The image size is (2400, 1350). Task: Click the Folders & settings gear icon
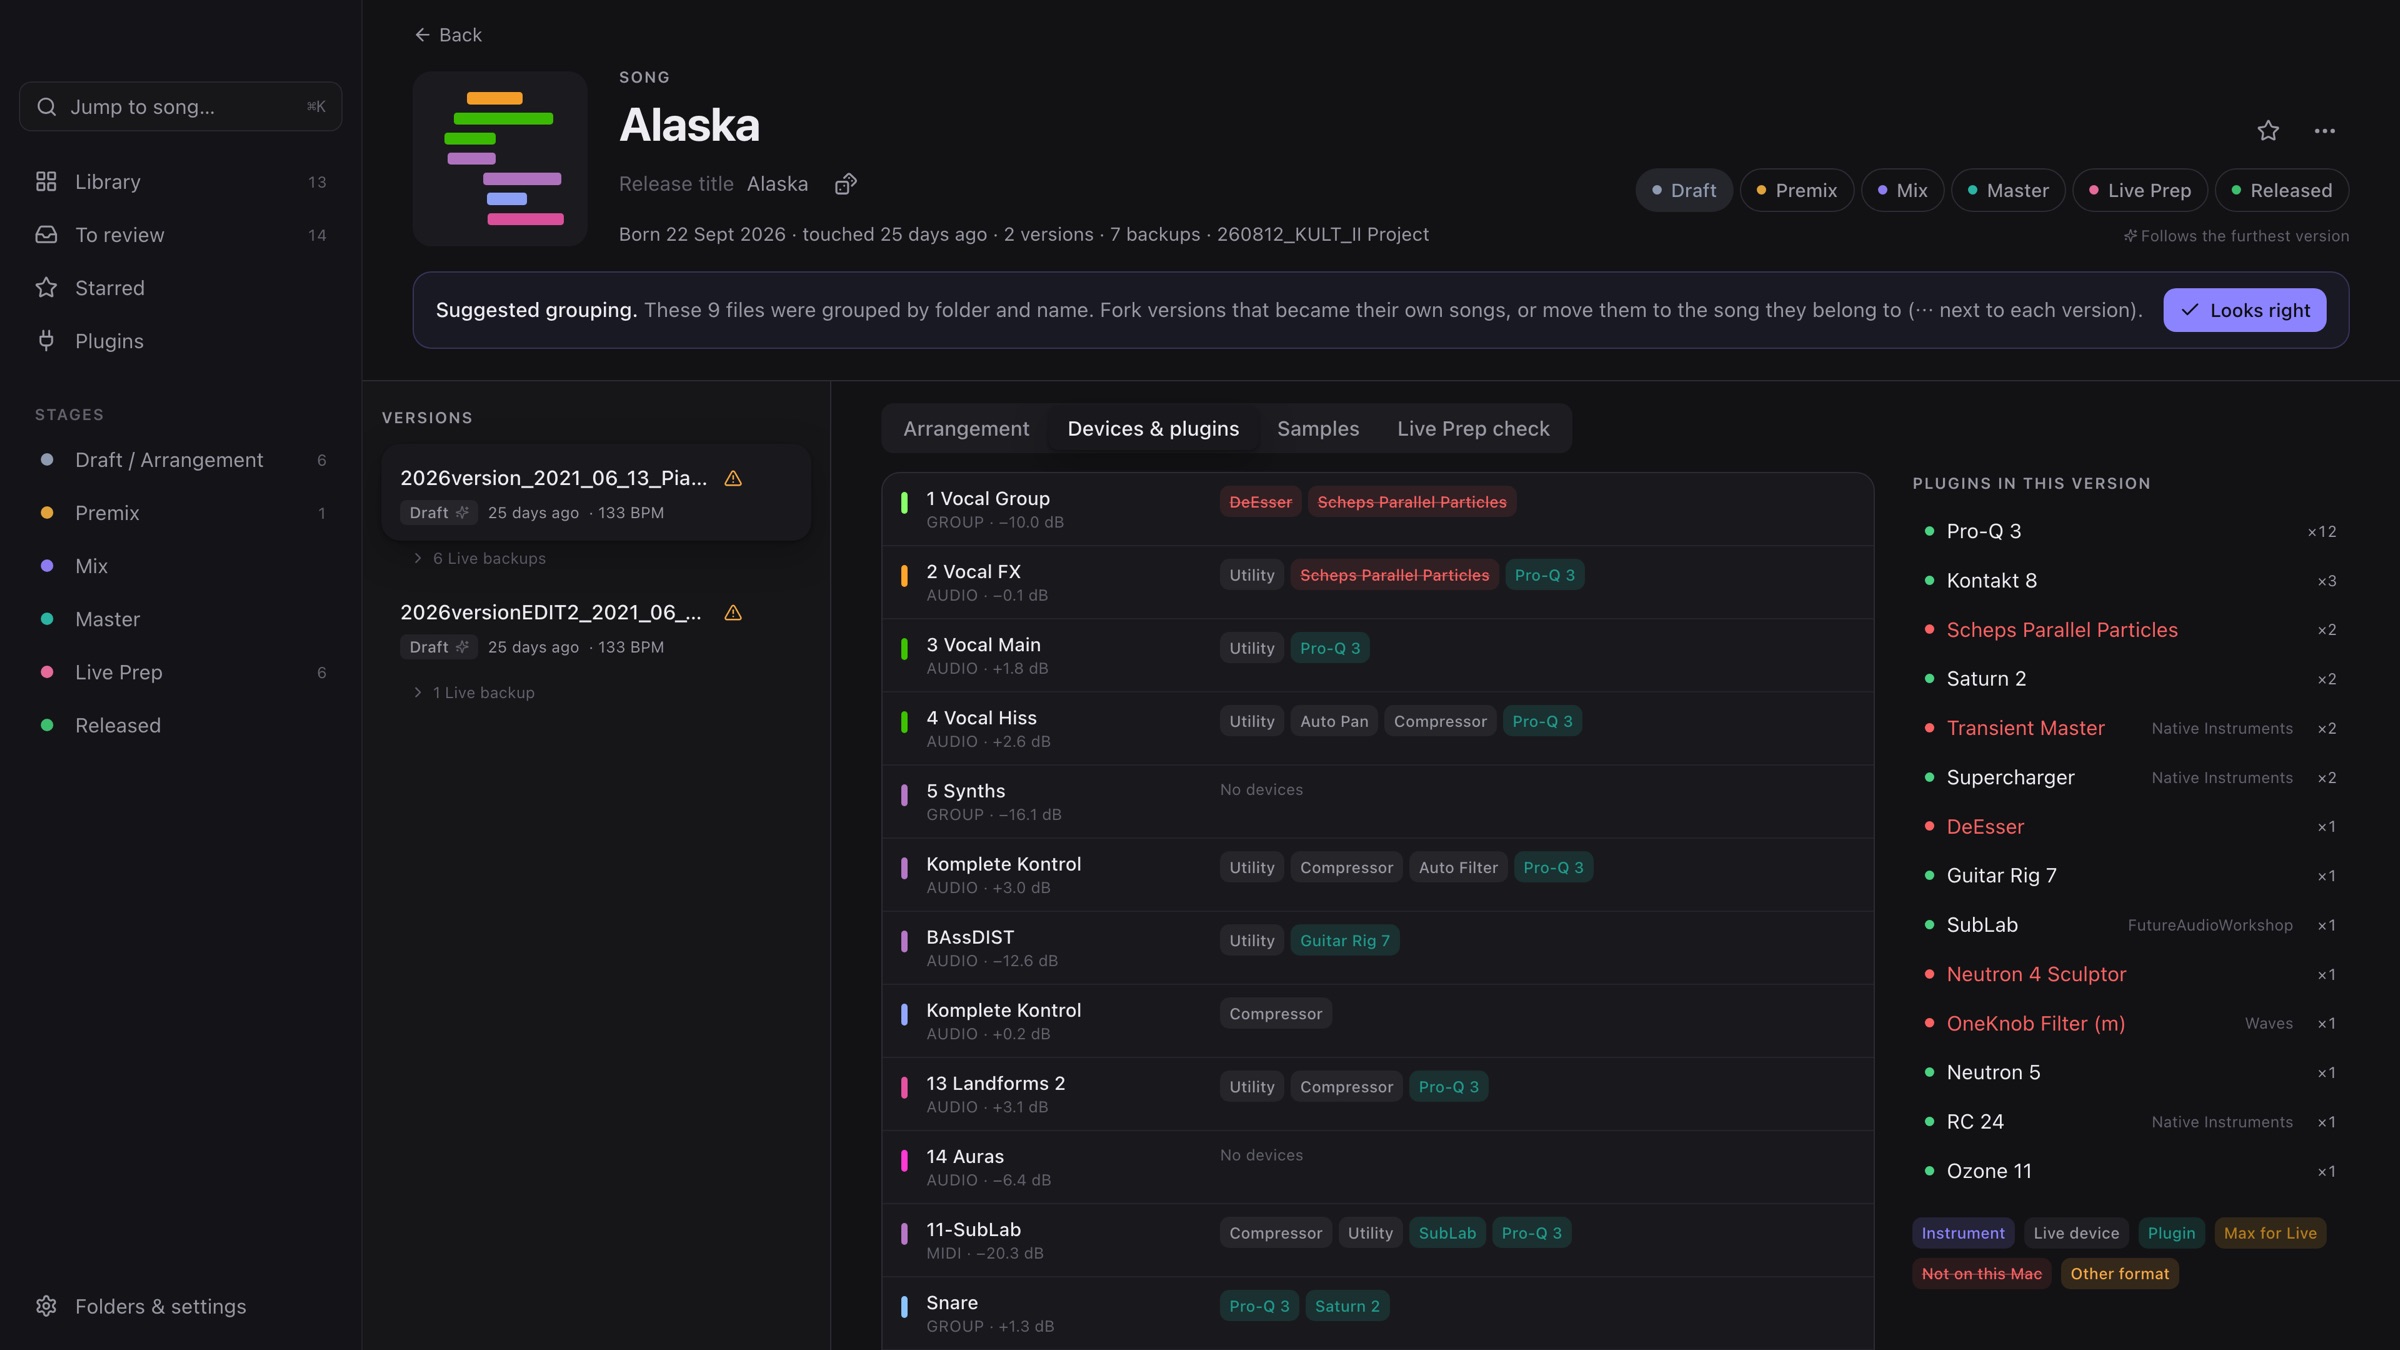point(46,1306)
